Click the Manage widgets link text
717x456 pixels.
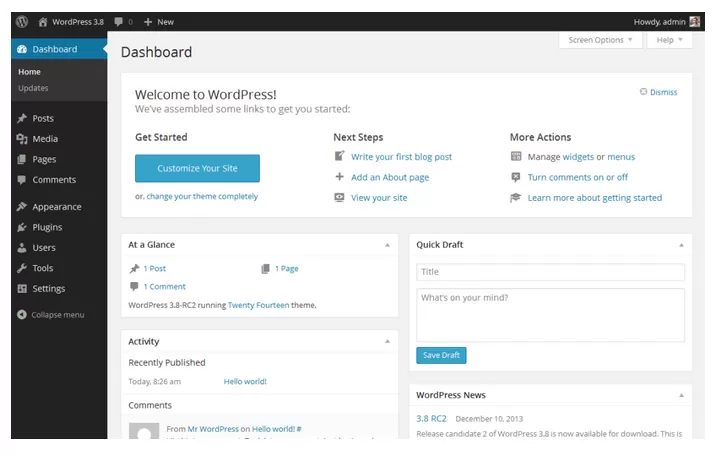point(578,157)
